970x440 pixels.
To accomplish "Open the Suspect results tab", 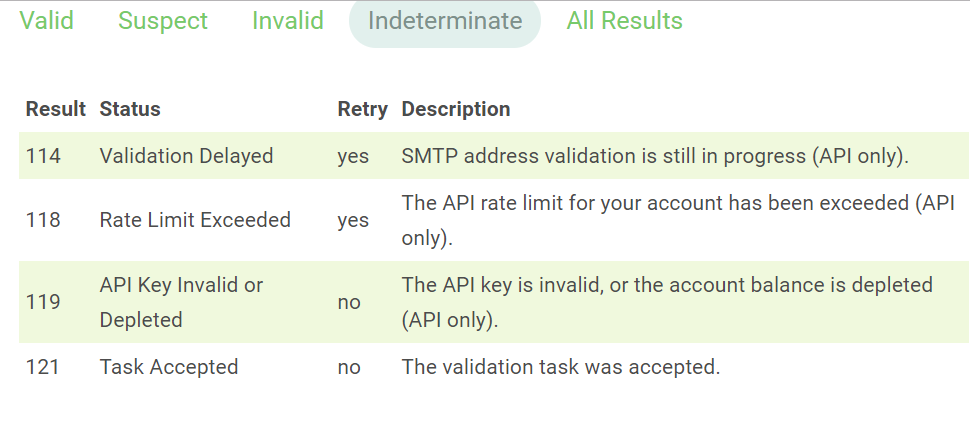I will tap(162, 21).
